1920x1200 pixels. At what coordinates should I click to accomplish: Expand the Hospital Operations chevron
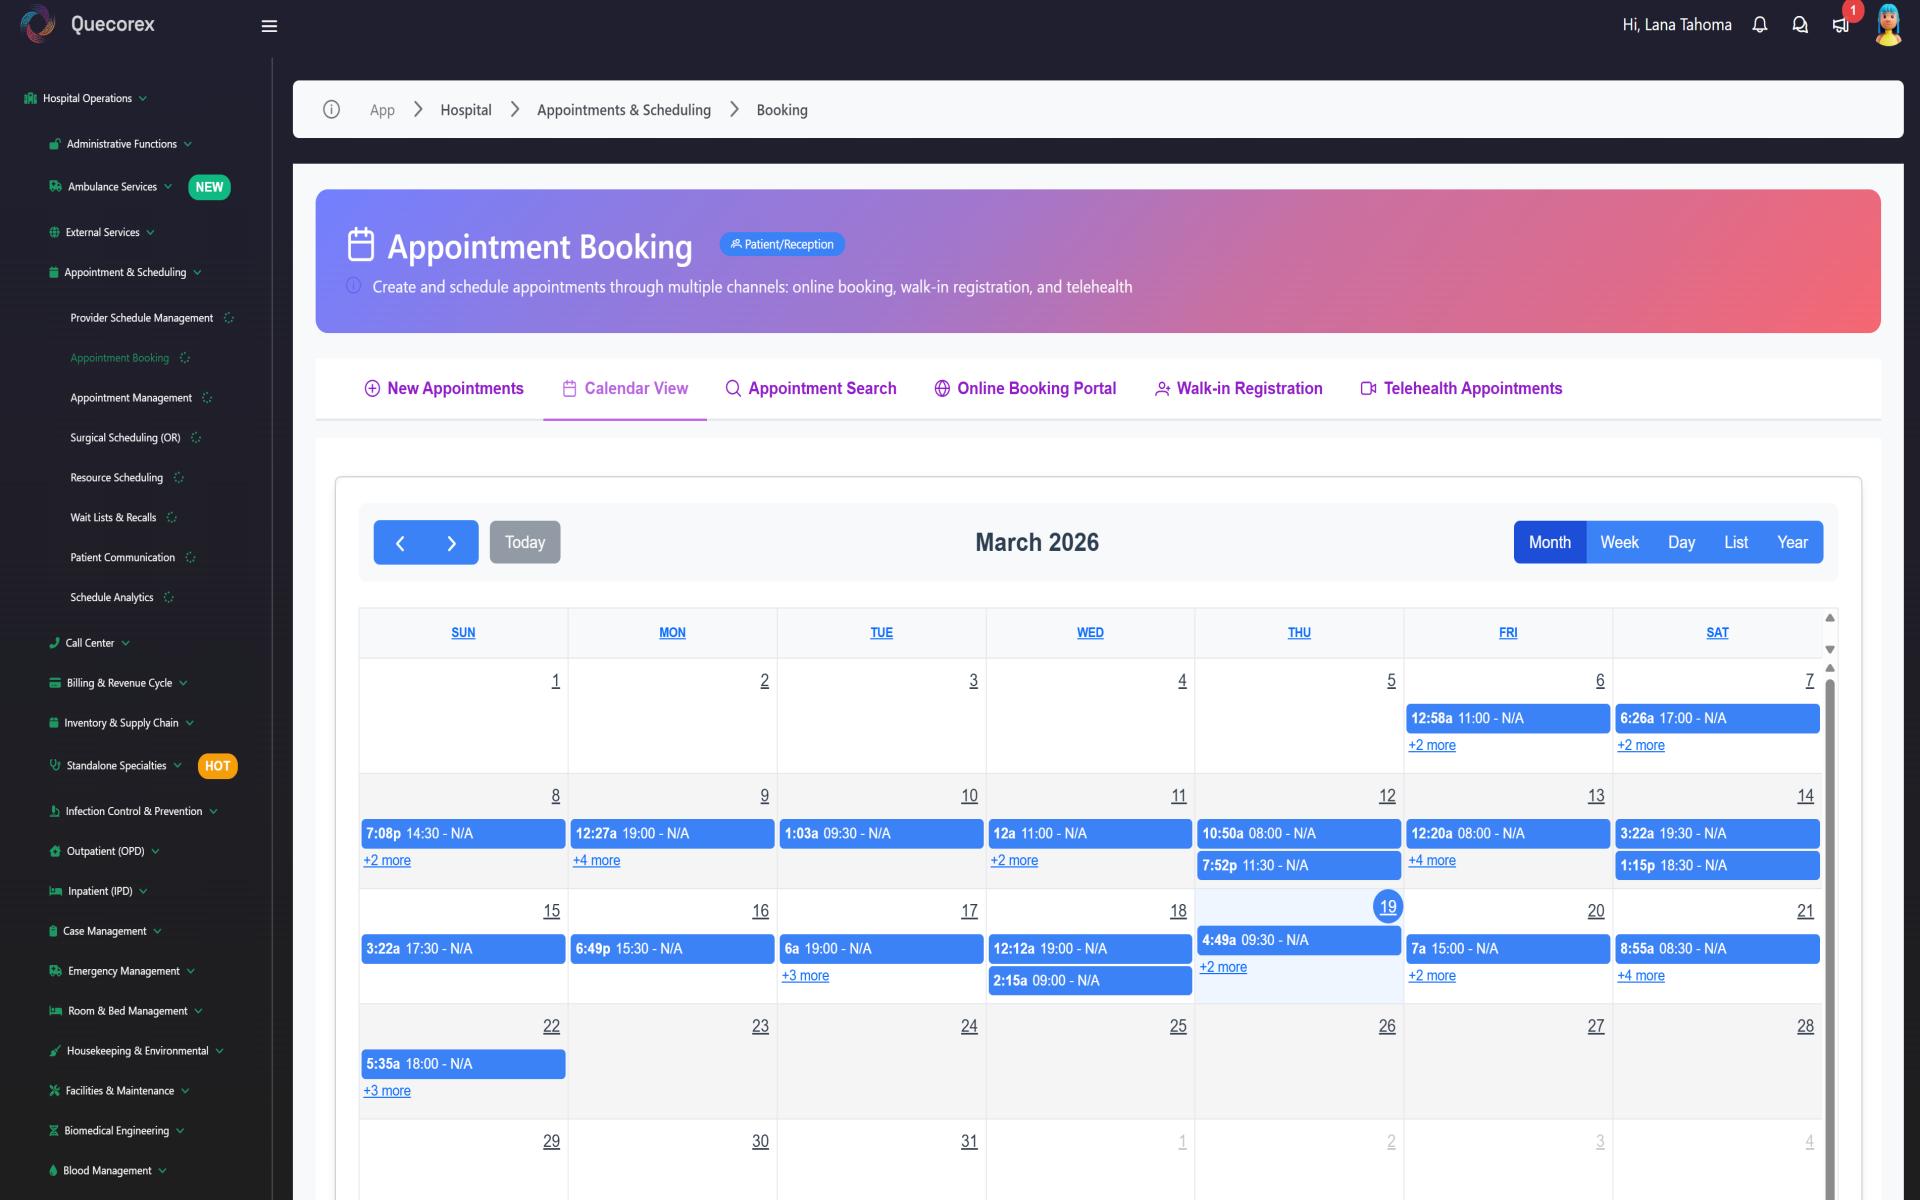coord(143,98)
